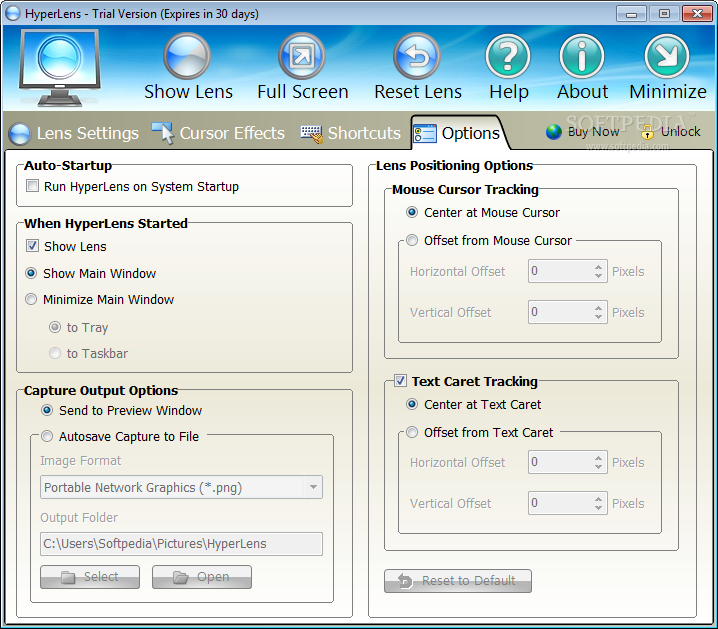This screenshot has width=718, height=629.
Task: Close the HyperLens window
Action: (x=697, y=14)
